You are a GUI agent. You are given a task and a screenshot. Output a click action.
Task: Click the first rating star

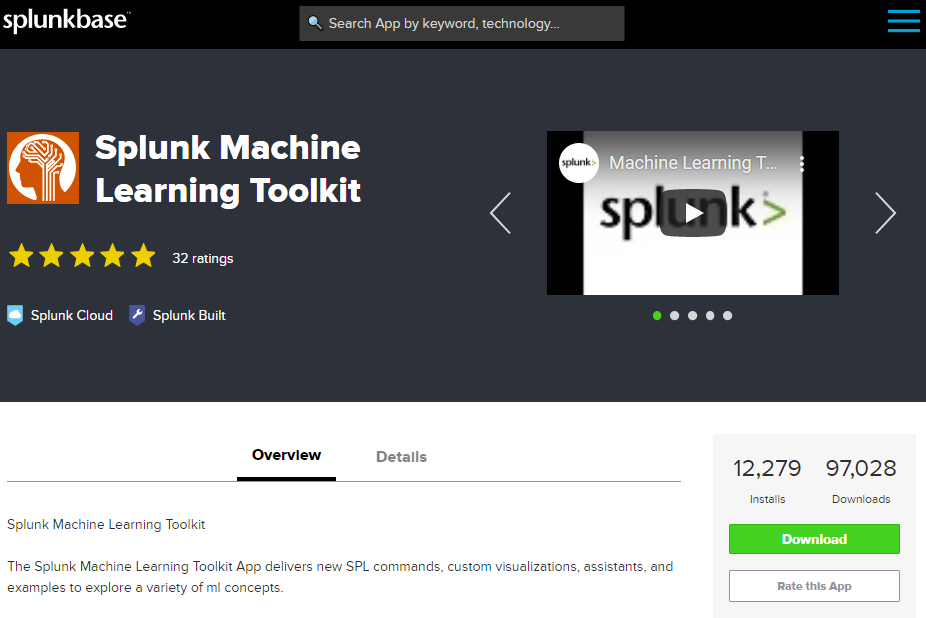21,256
